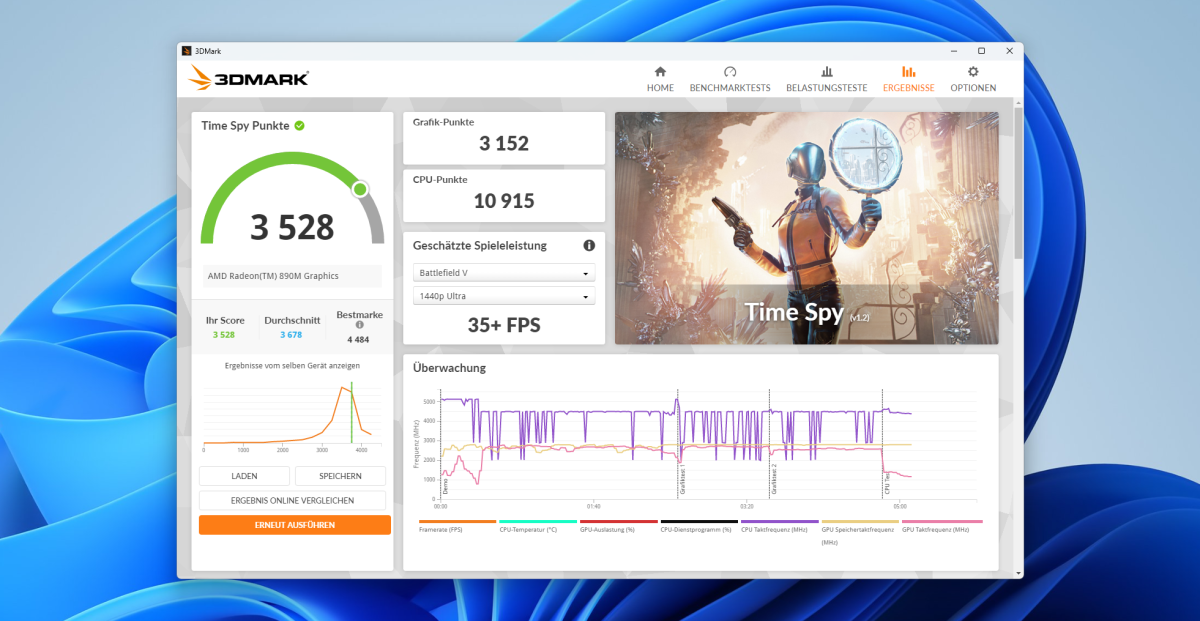This screenshot has width=1200, height=621.
Task: Click the 3DMARK logo
Action: 248,77
